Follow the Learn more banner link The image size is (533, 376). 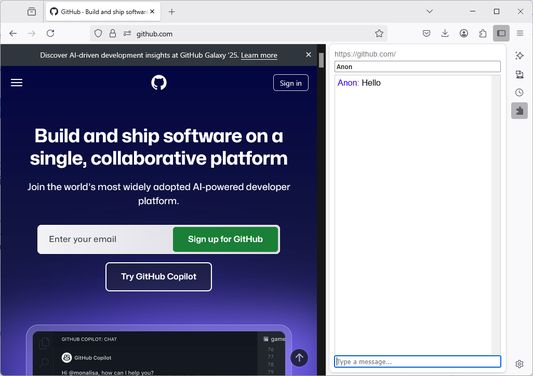click(259, 55)
